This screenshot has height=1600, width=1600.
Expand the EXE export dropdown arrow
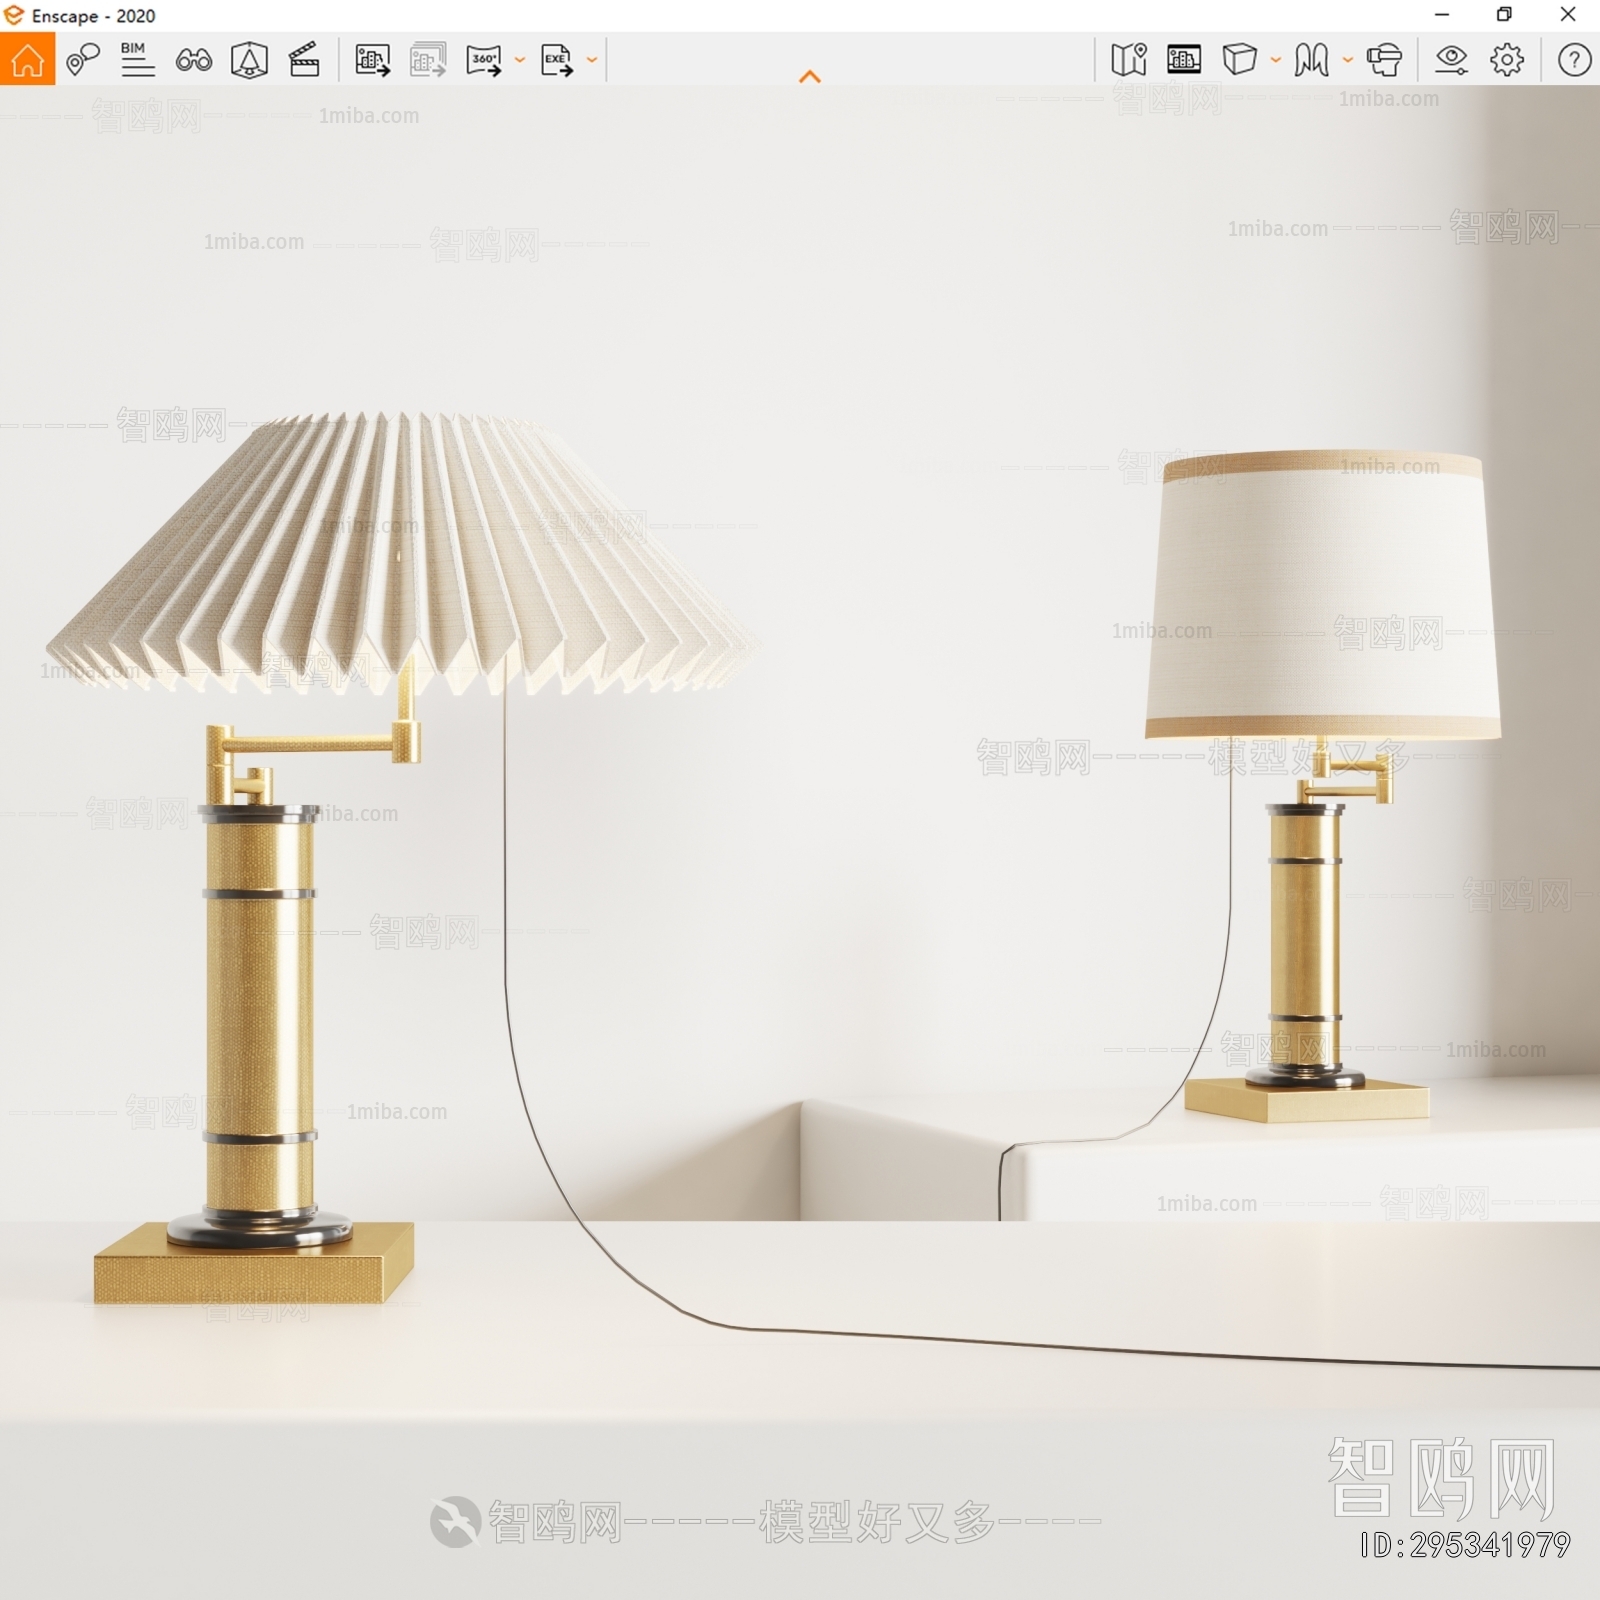(x=591, y=60)
